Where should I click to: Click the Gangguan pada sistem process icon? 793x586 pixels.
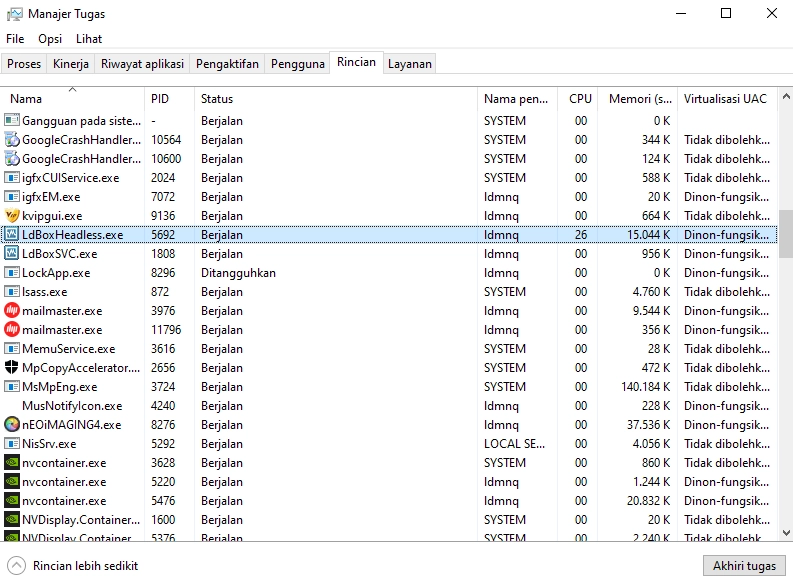(12, 120)
